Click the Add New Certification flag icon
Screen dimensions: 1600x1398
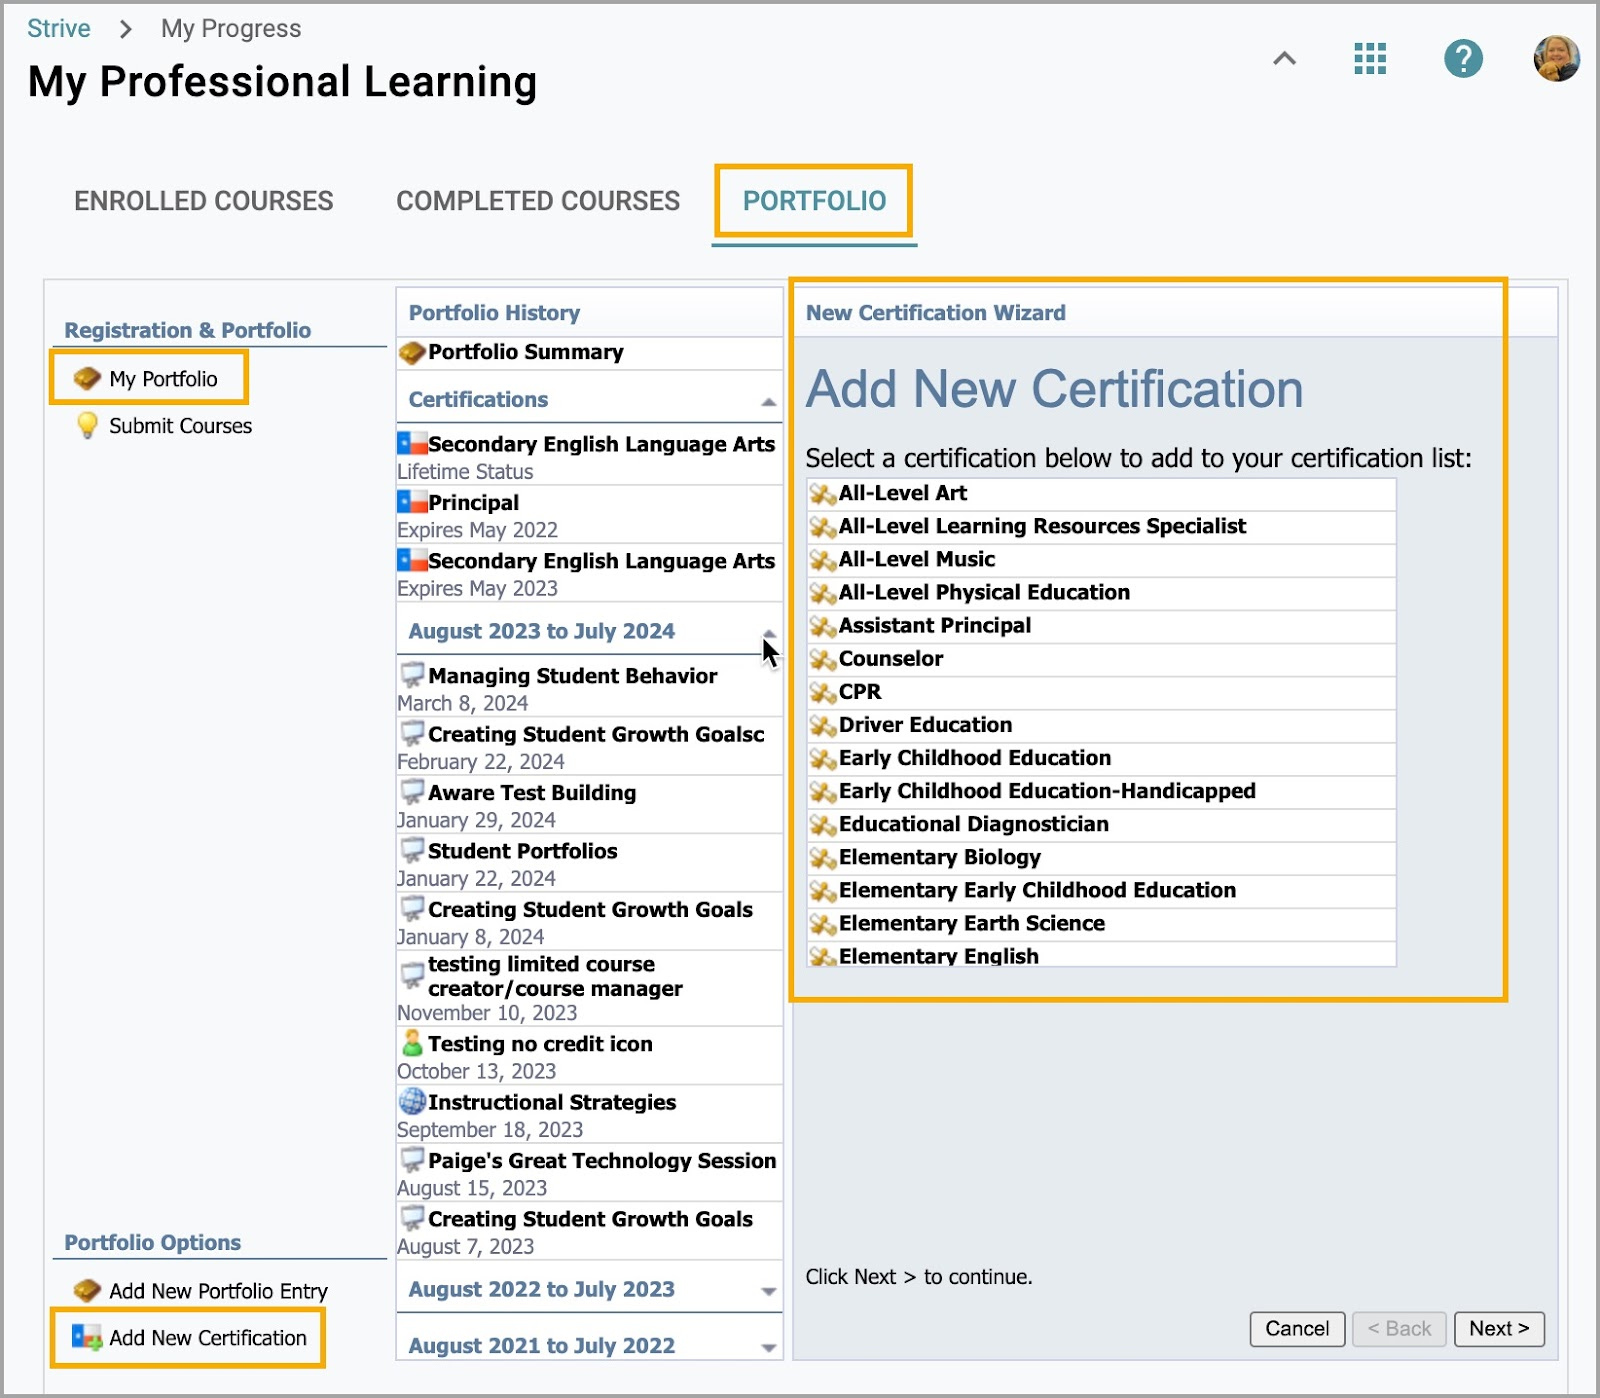tap(87, 1337)
